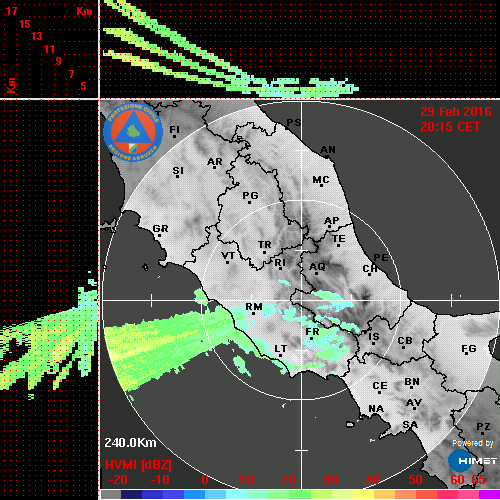Click the 'Powered by' text
The height and width of the screenshot is (500, 500).
(473, 443)
